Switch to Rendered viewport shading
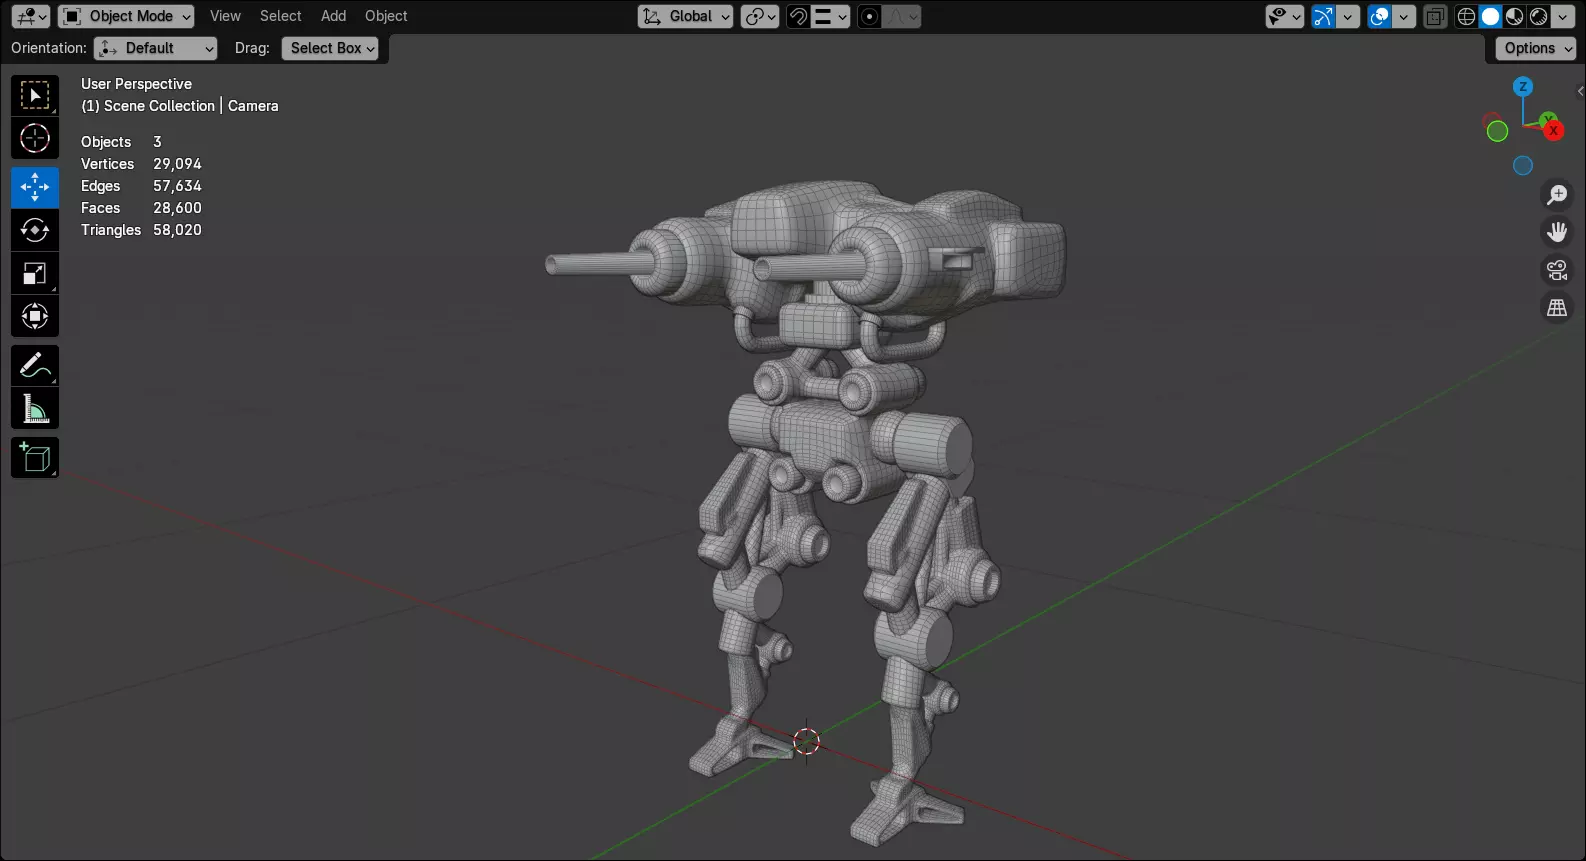 click(x=1538, y=16)
